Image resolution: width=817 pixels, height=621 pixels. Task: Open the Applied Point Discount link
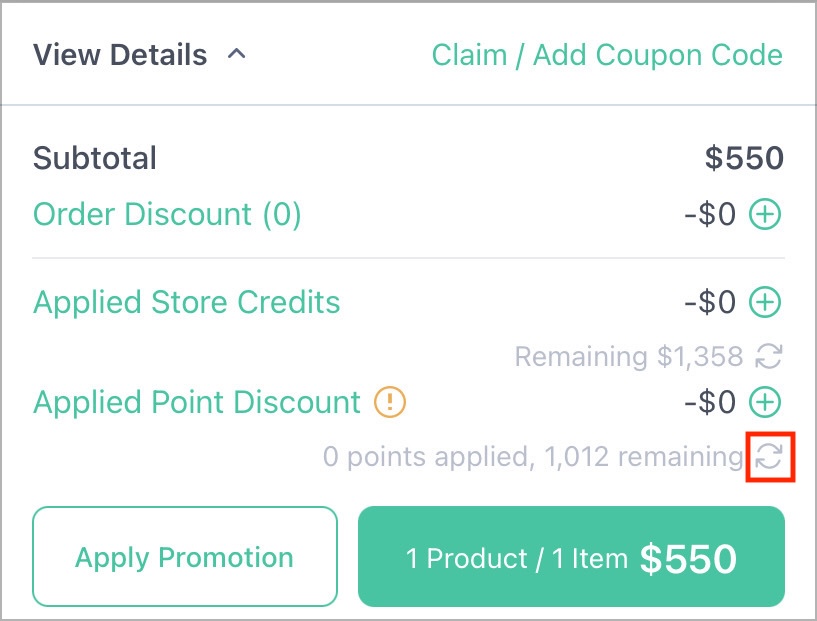pos(196,402)
